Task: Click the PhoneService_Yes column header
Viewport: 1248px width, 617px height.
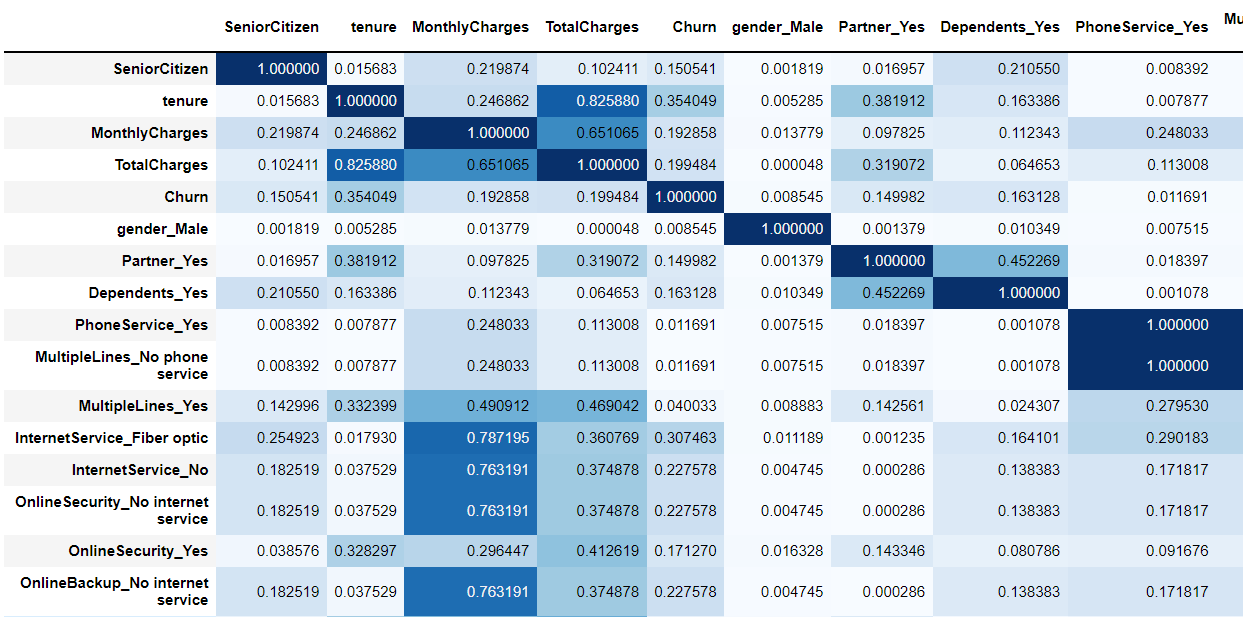Action: 1141,27
